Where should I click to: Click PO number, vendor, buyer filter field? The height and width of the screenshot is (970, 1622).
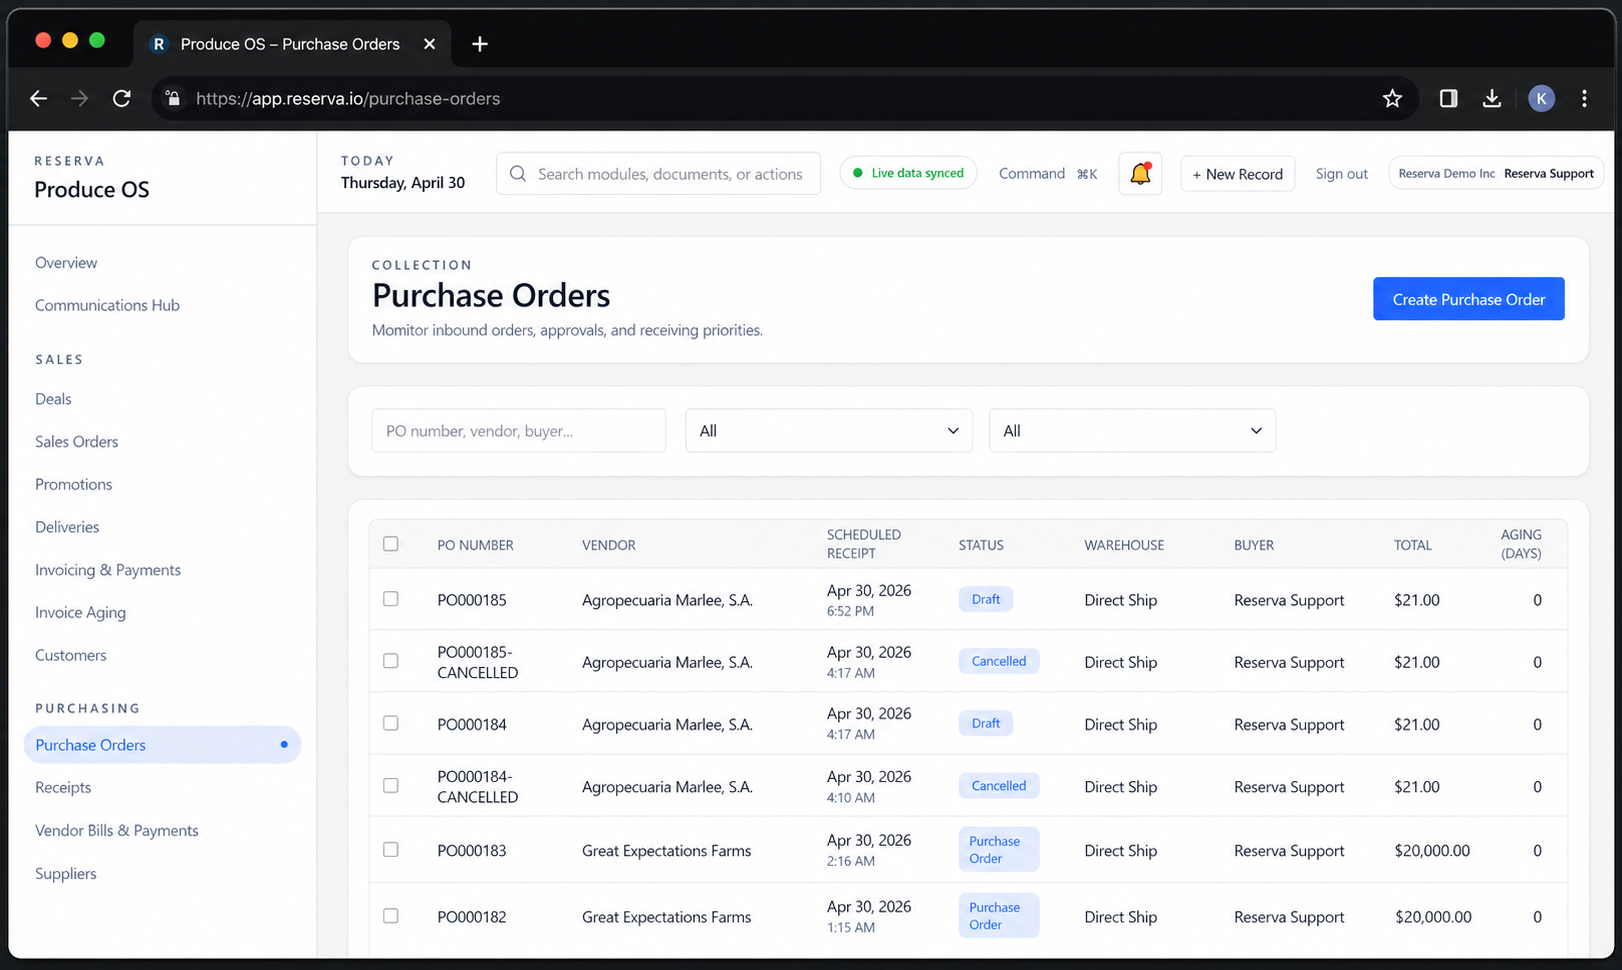click(x=518, y=431)
